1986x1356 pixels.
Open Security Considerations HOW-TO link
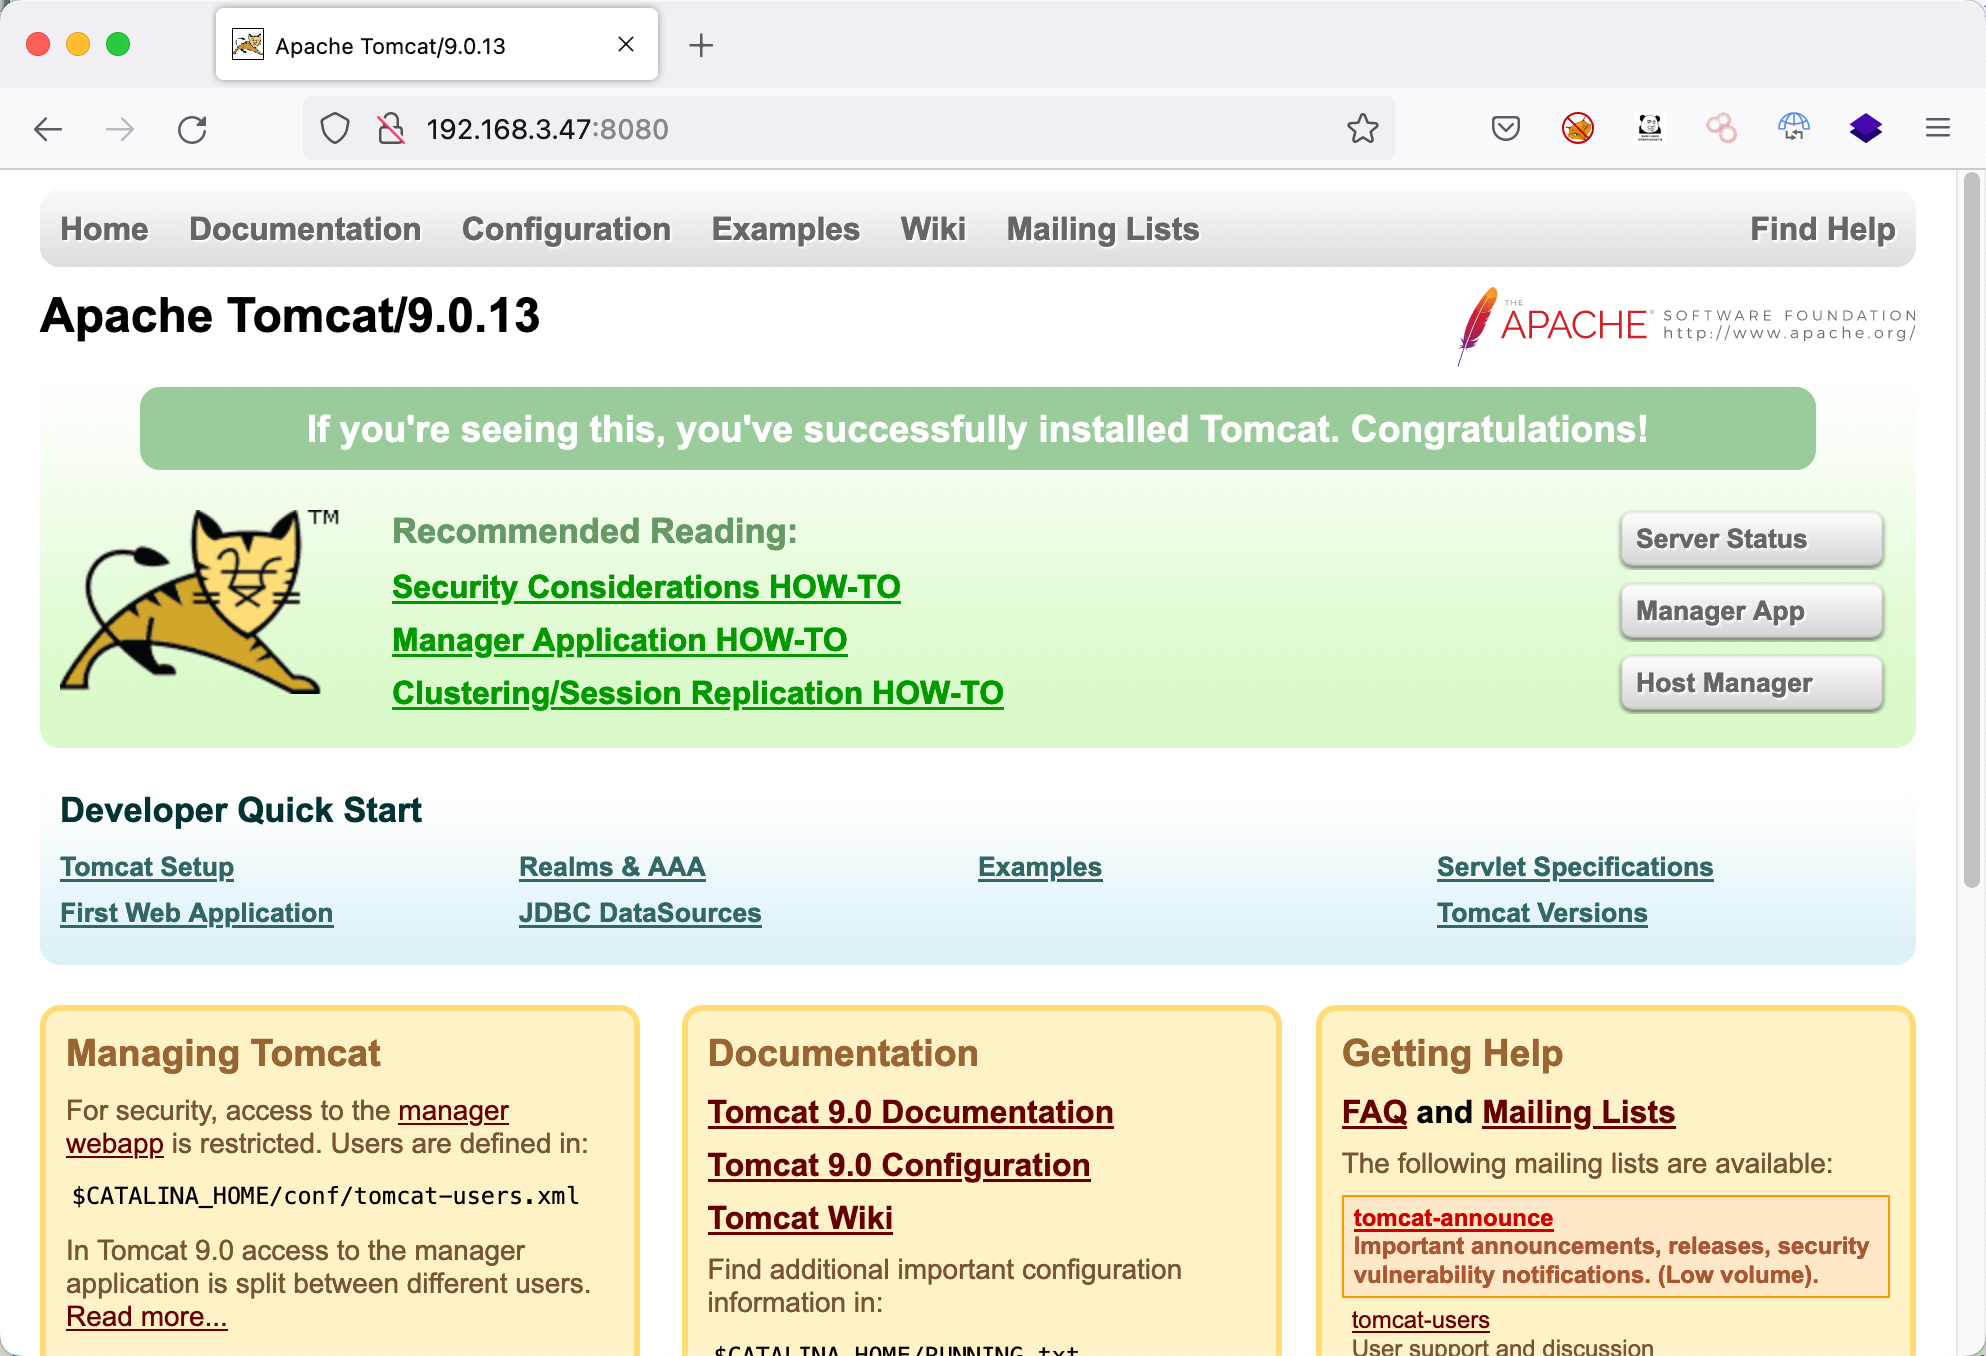pyautogui.click(x=646, y=587)
